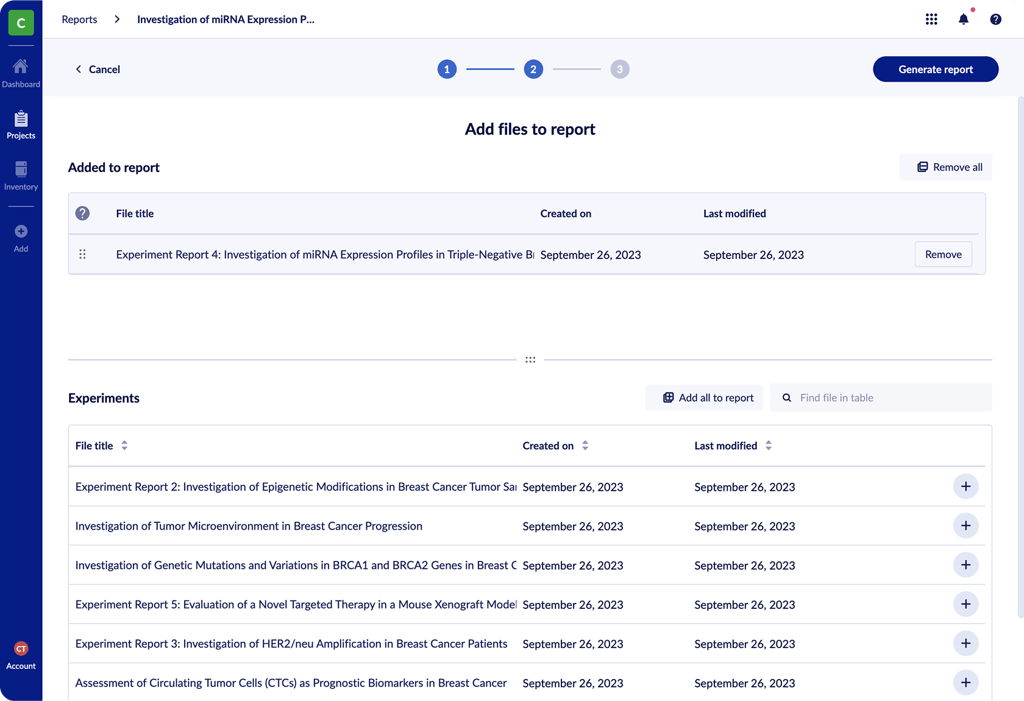This screenshot has width=1024, height=701.
Task: Sort experiments by Last modified
Action: [768, 446]
